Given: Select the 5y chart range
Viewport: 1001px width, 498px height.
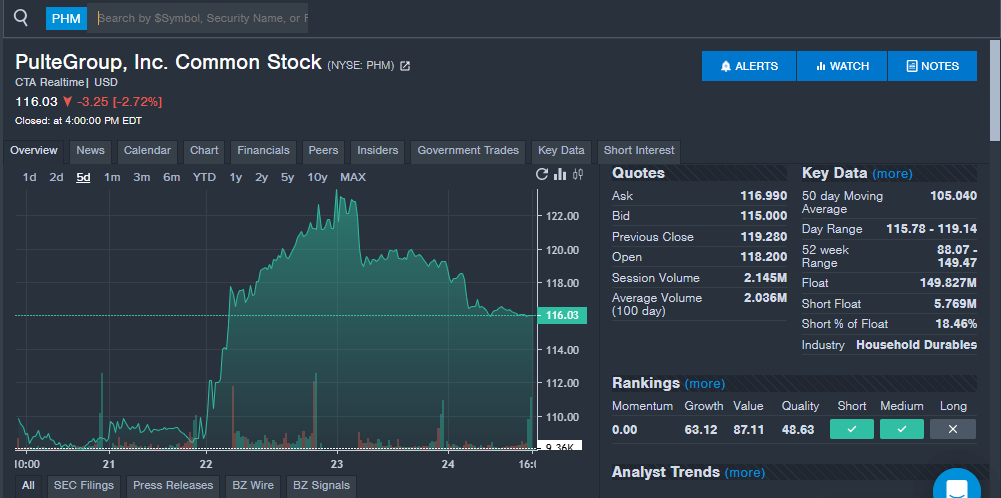Looking at the screenshot, I should point(287,177).
